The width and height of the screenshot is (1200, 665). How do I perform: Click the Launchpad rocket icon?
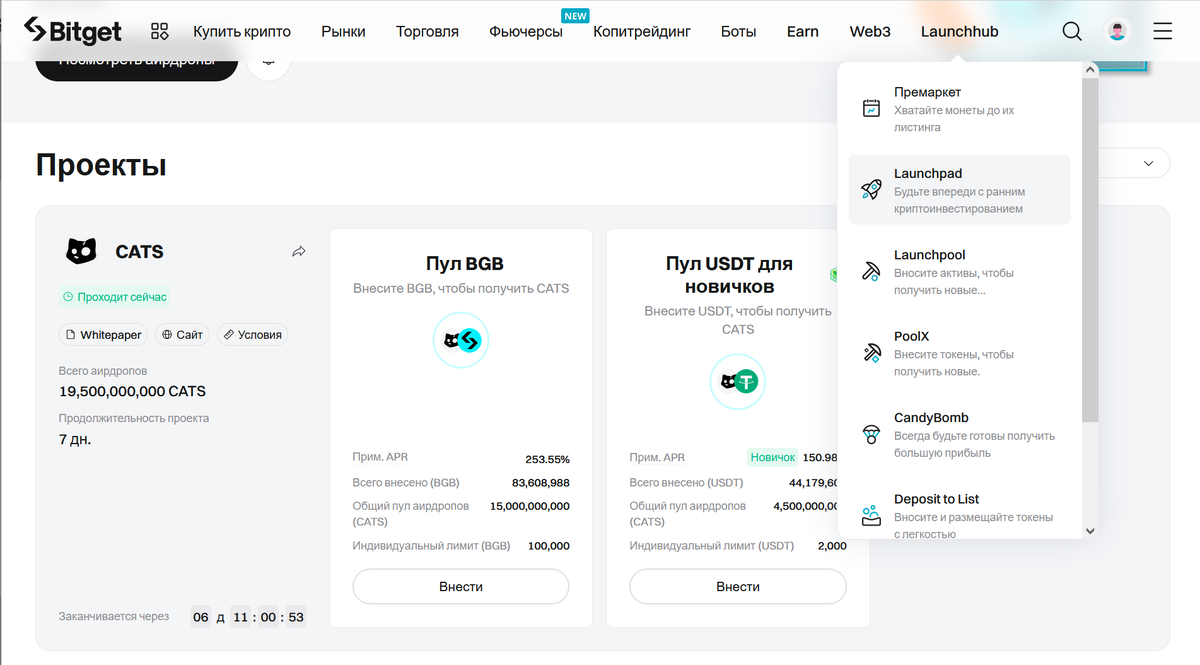(872, 189)
